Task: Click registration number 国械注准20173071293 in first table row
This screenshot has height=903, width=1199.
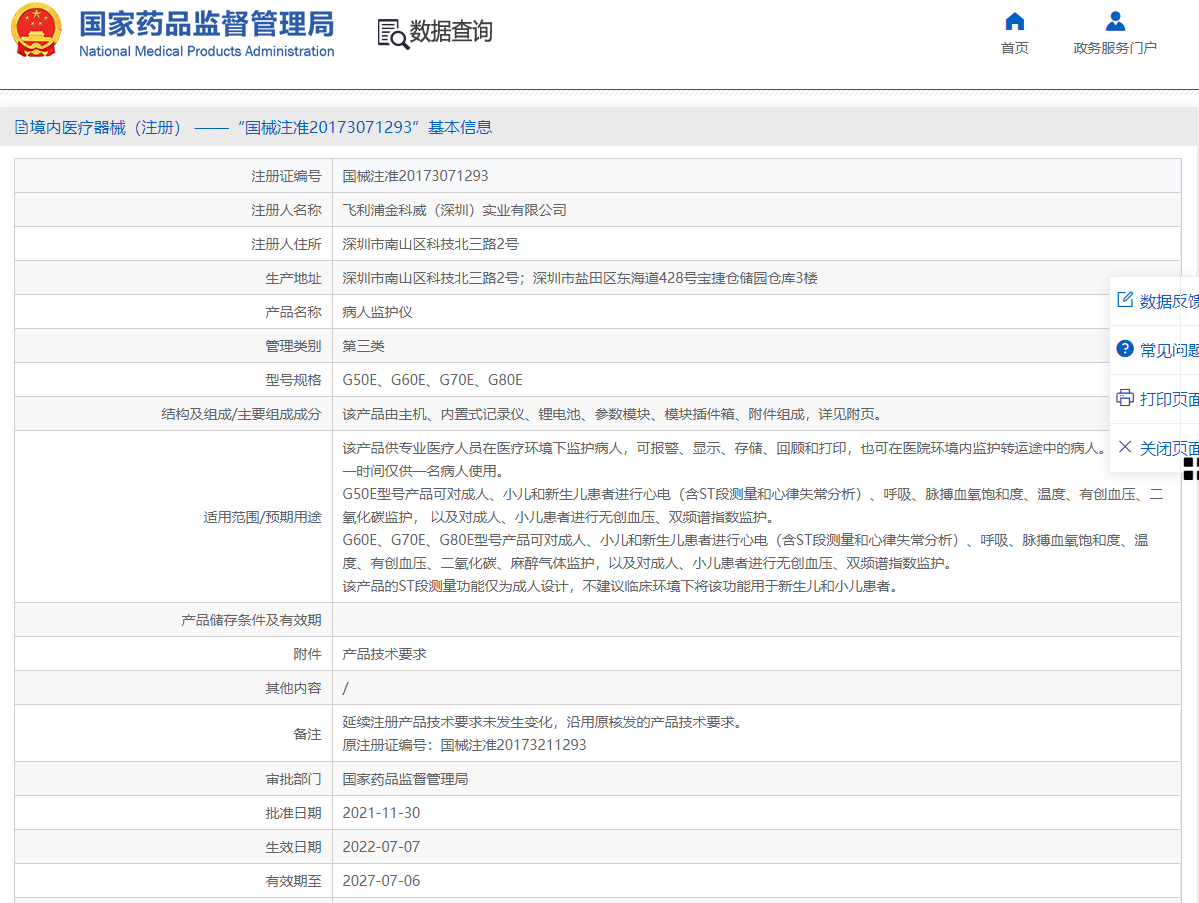Action: click(x=415, y=176)
